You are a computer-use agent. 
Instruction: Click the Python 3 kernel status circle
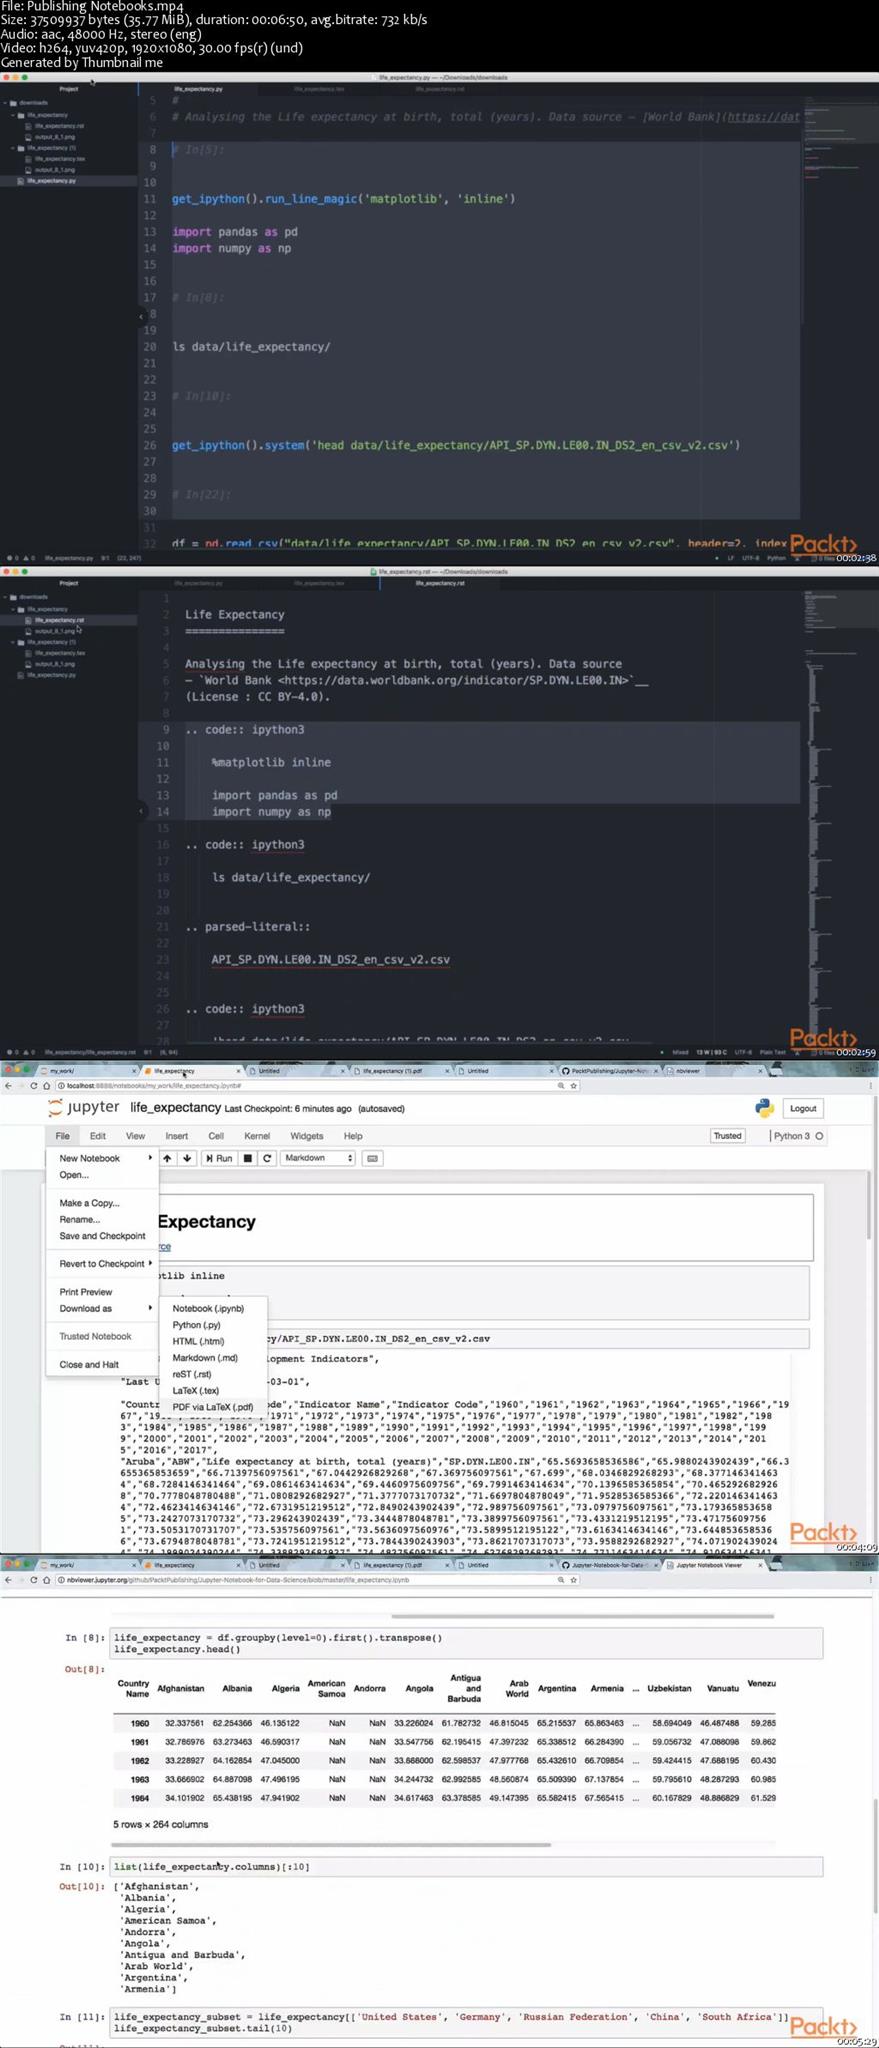tap(819, 1136)
